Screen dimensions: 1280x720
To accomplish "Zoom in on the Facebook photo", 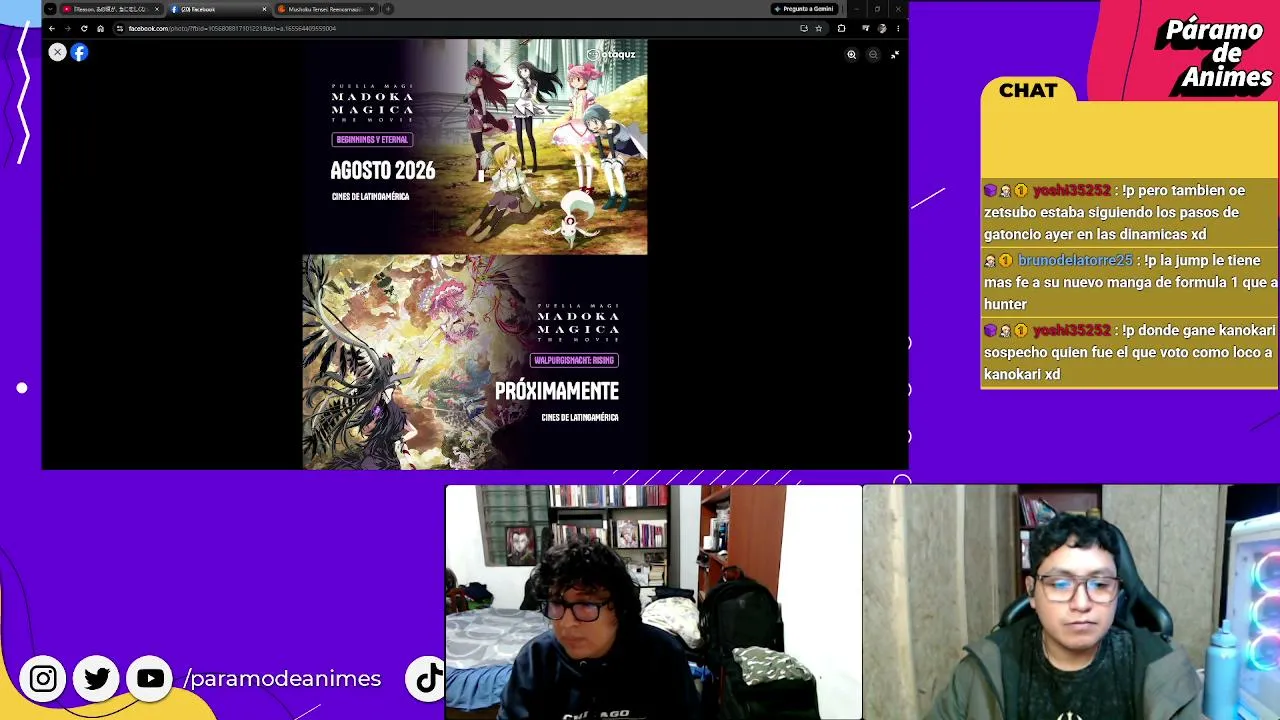I will (852, 55).
